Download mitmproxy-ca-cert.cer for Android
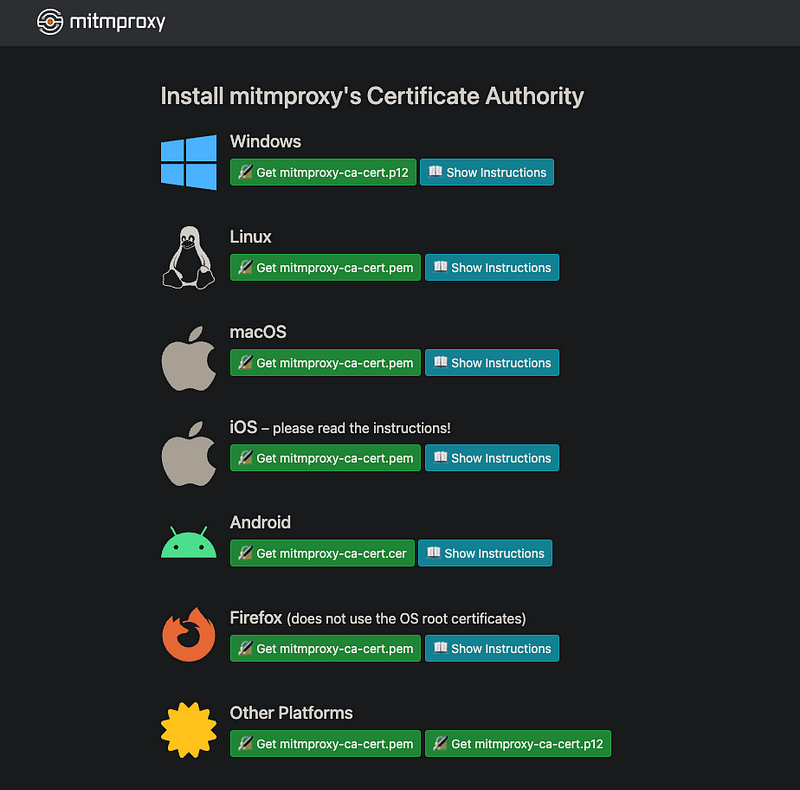The width and height of the screenshot is (800, 790). coord(322,553)
